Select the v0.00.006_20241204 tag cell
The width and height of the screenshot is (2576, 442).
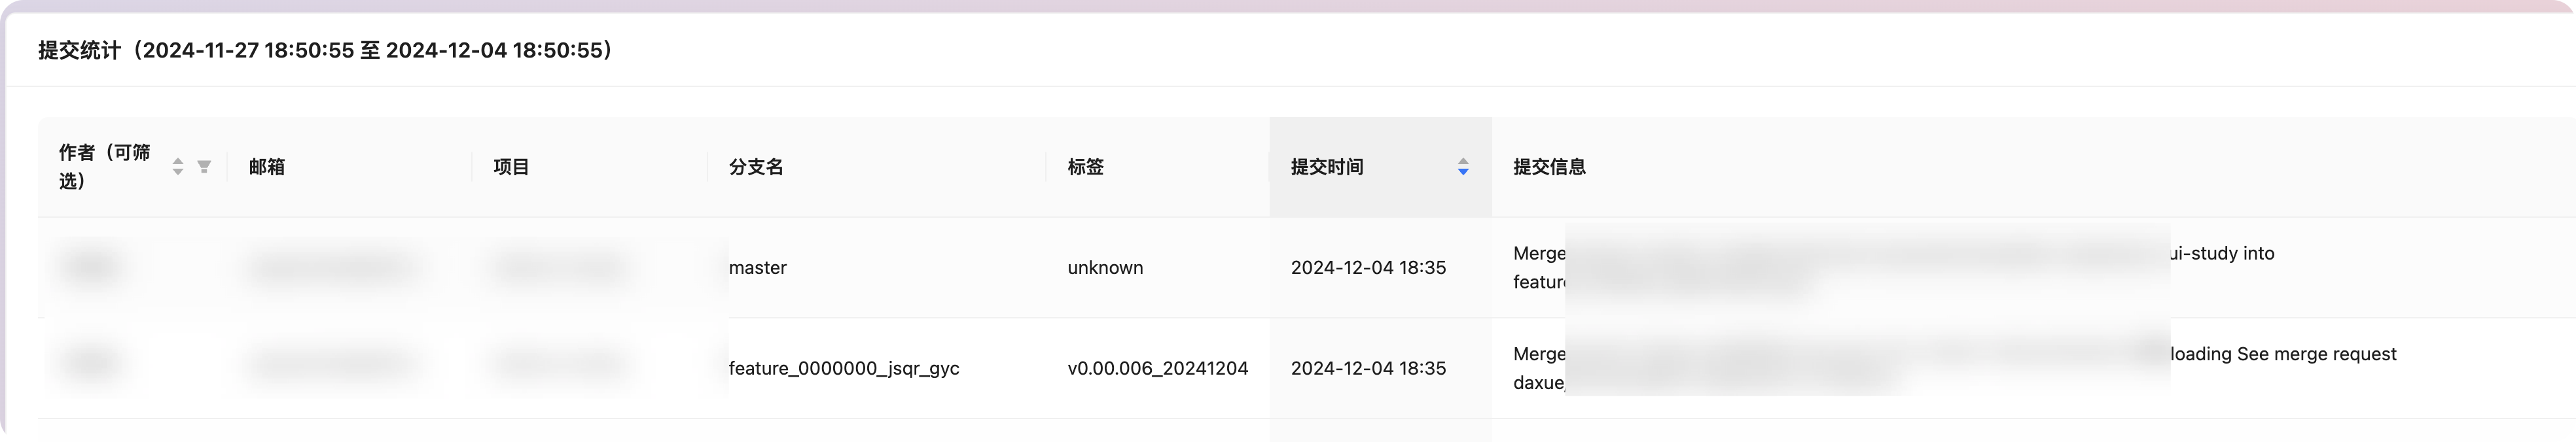click(1157, 368)
